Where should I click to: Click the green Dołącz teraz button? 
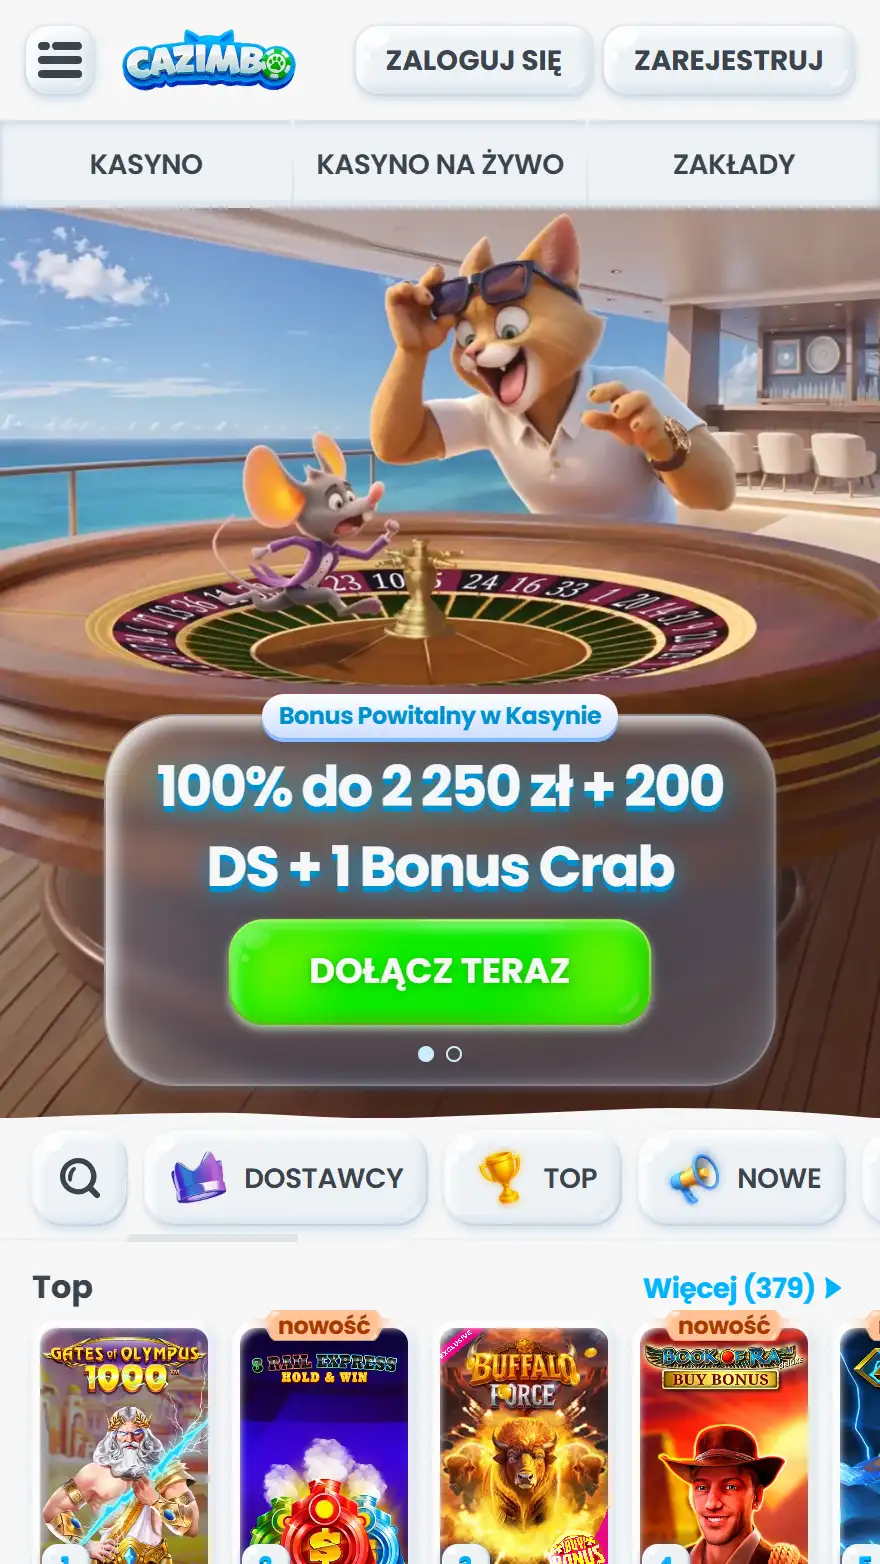[440, 971]
